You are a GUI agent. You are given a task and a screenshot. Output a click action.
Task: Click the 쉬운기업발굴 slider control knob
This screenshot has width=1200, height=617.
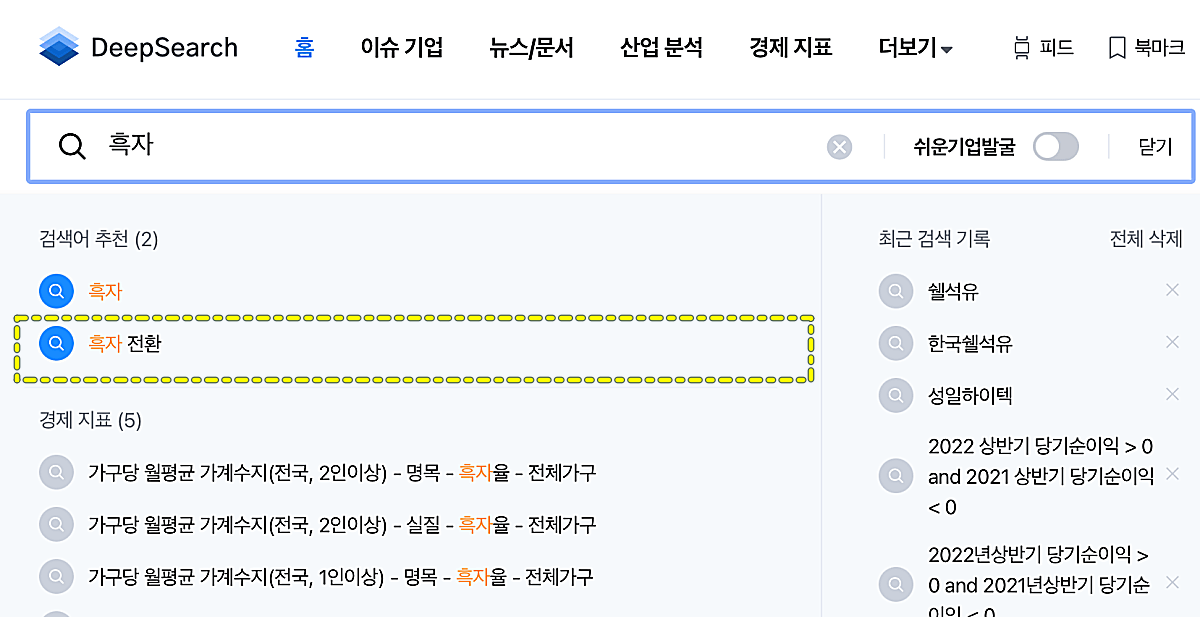click(1045, 146)
